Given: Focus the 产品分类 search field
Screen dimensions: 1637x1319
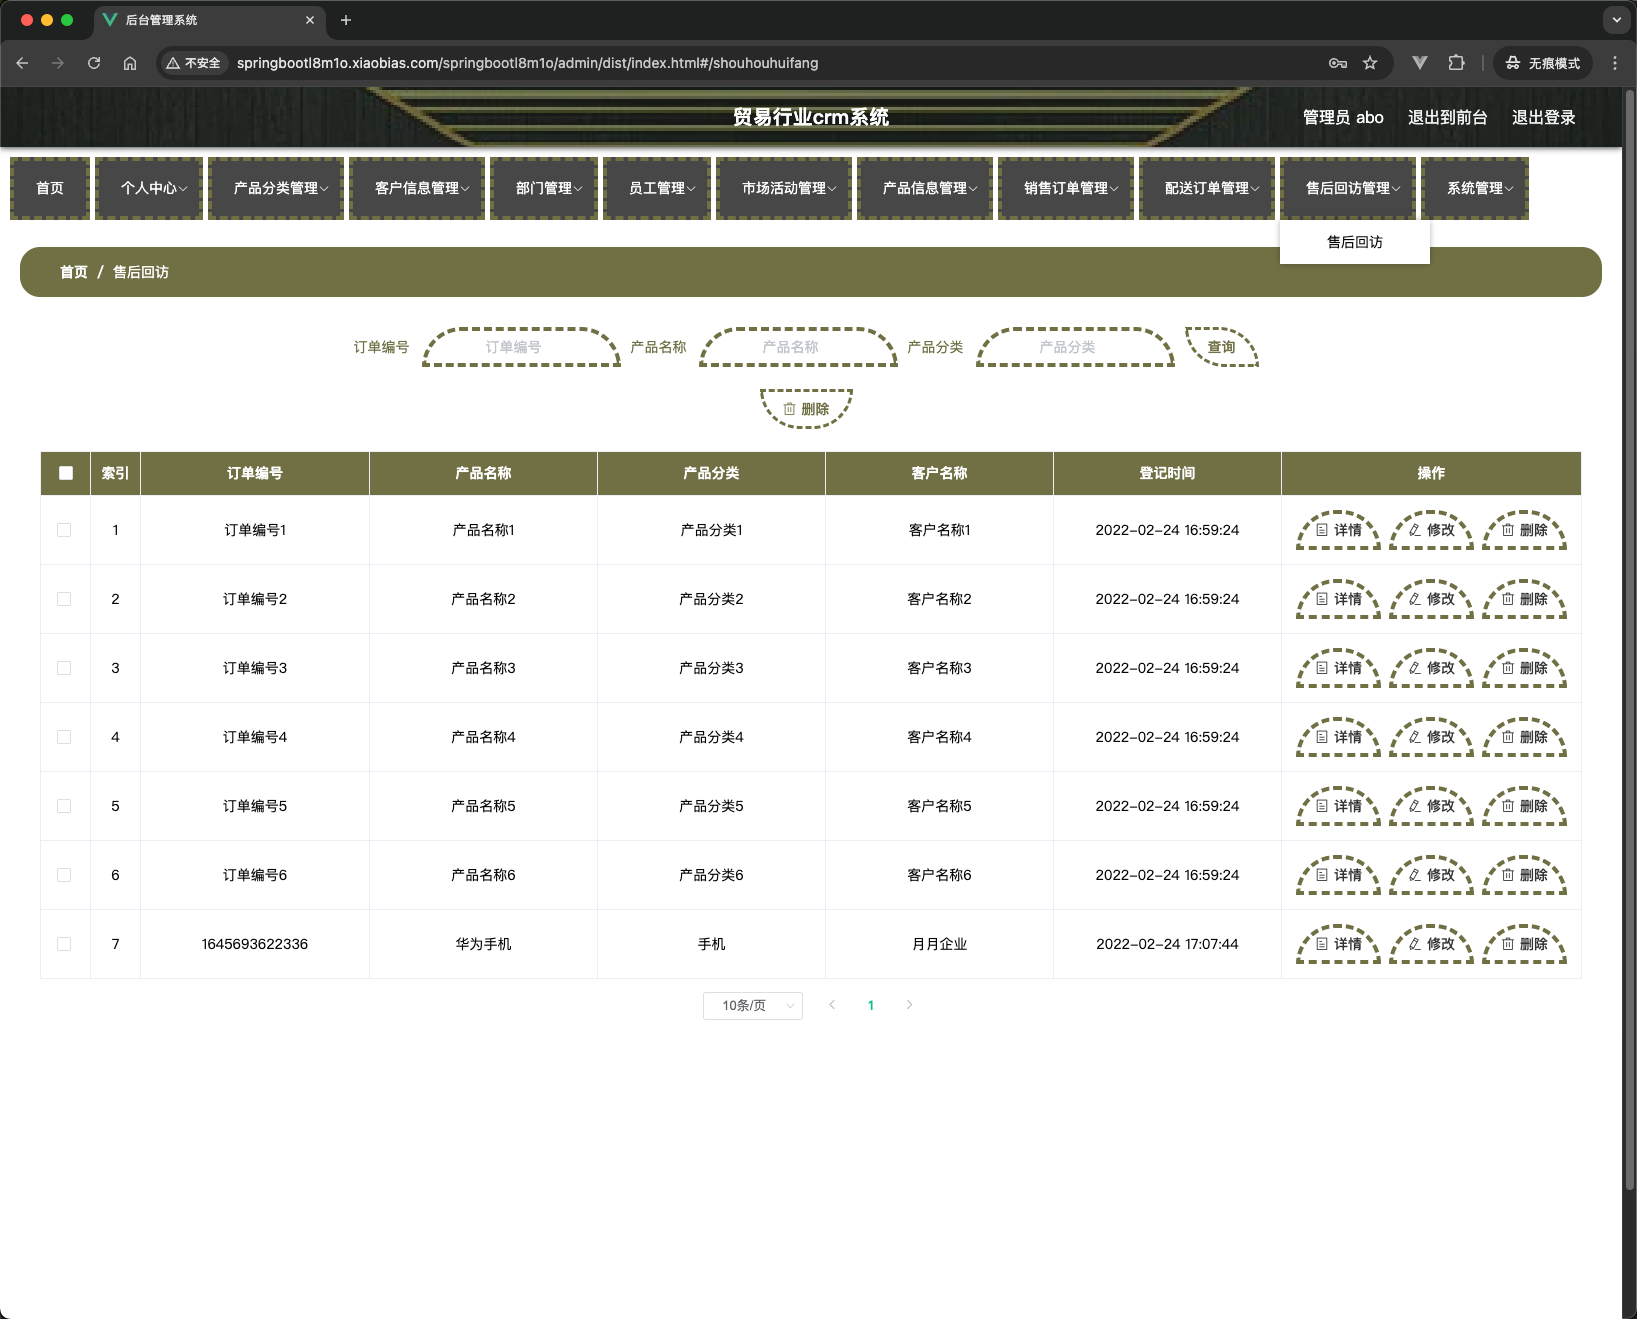Looking at the screenshot, I should tap(1075, 347).
